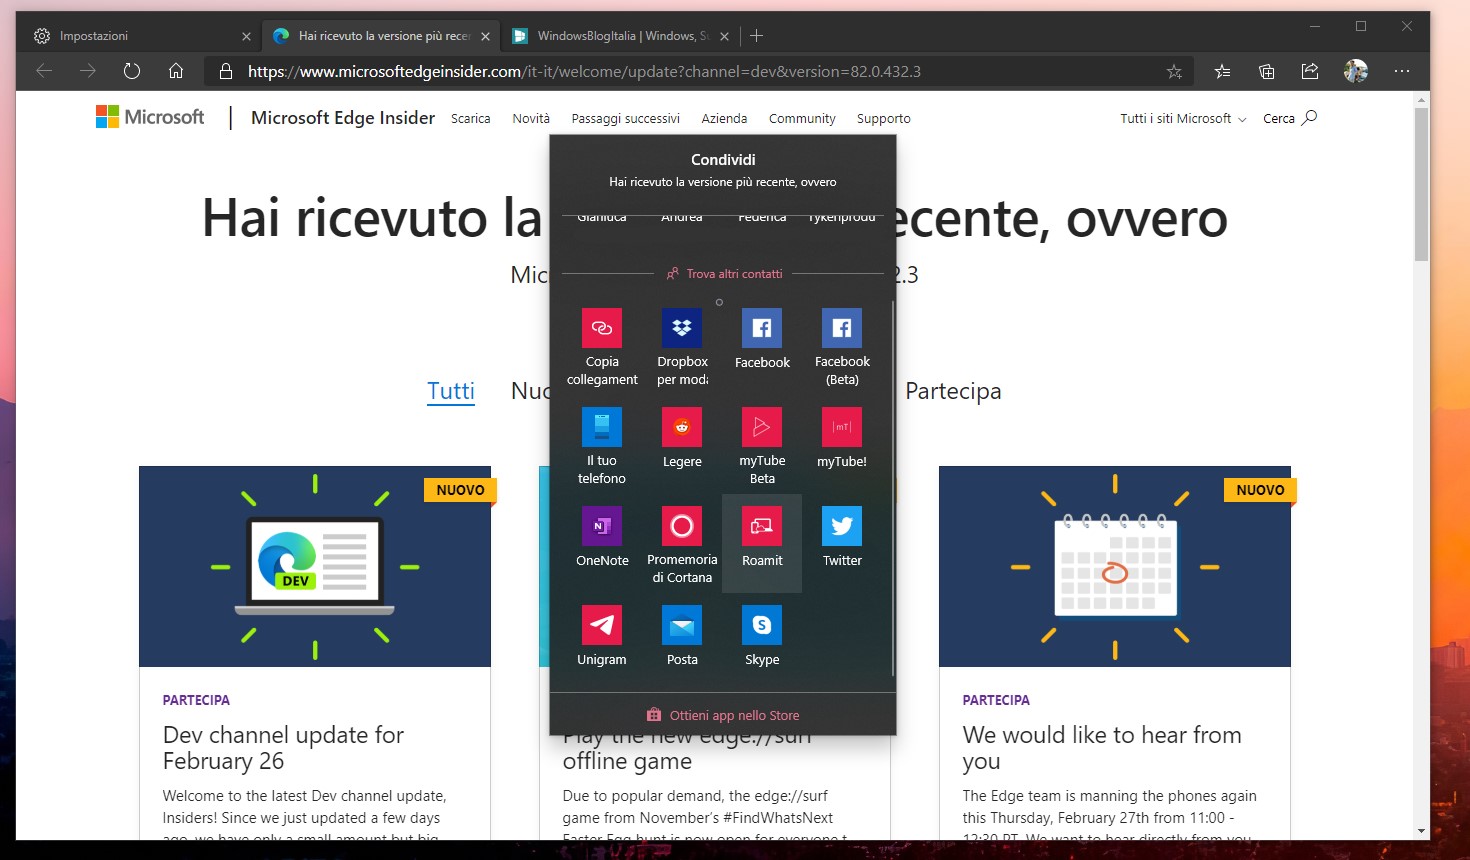Share with Roamit app
Viewport: 1470px width, 860px height.
point(762,544)
